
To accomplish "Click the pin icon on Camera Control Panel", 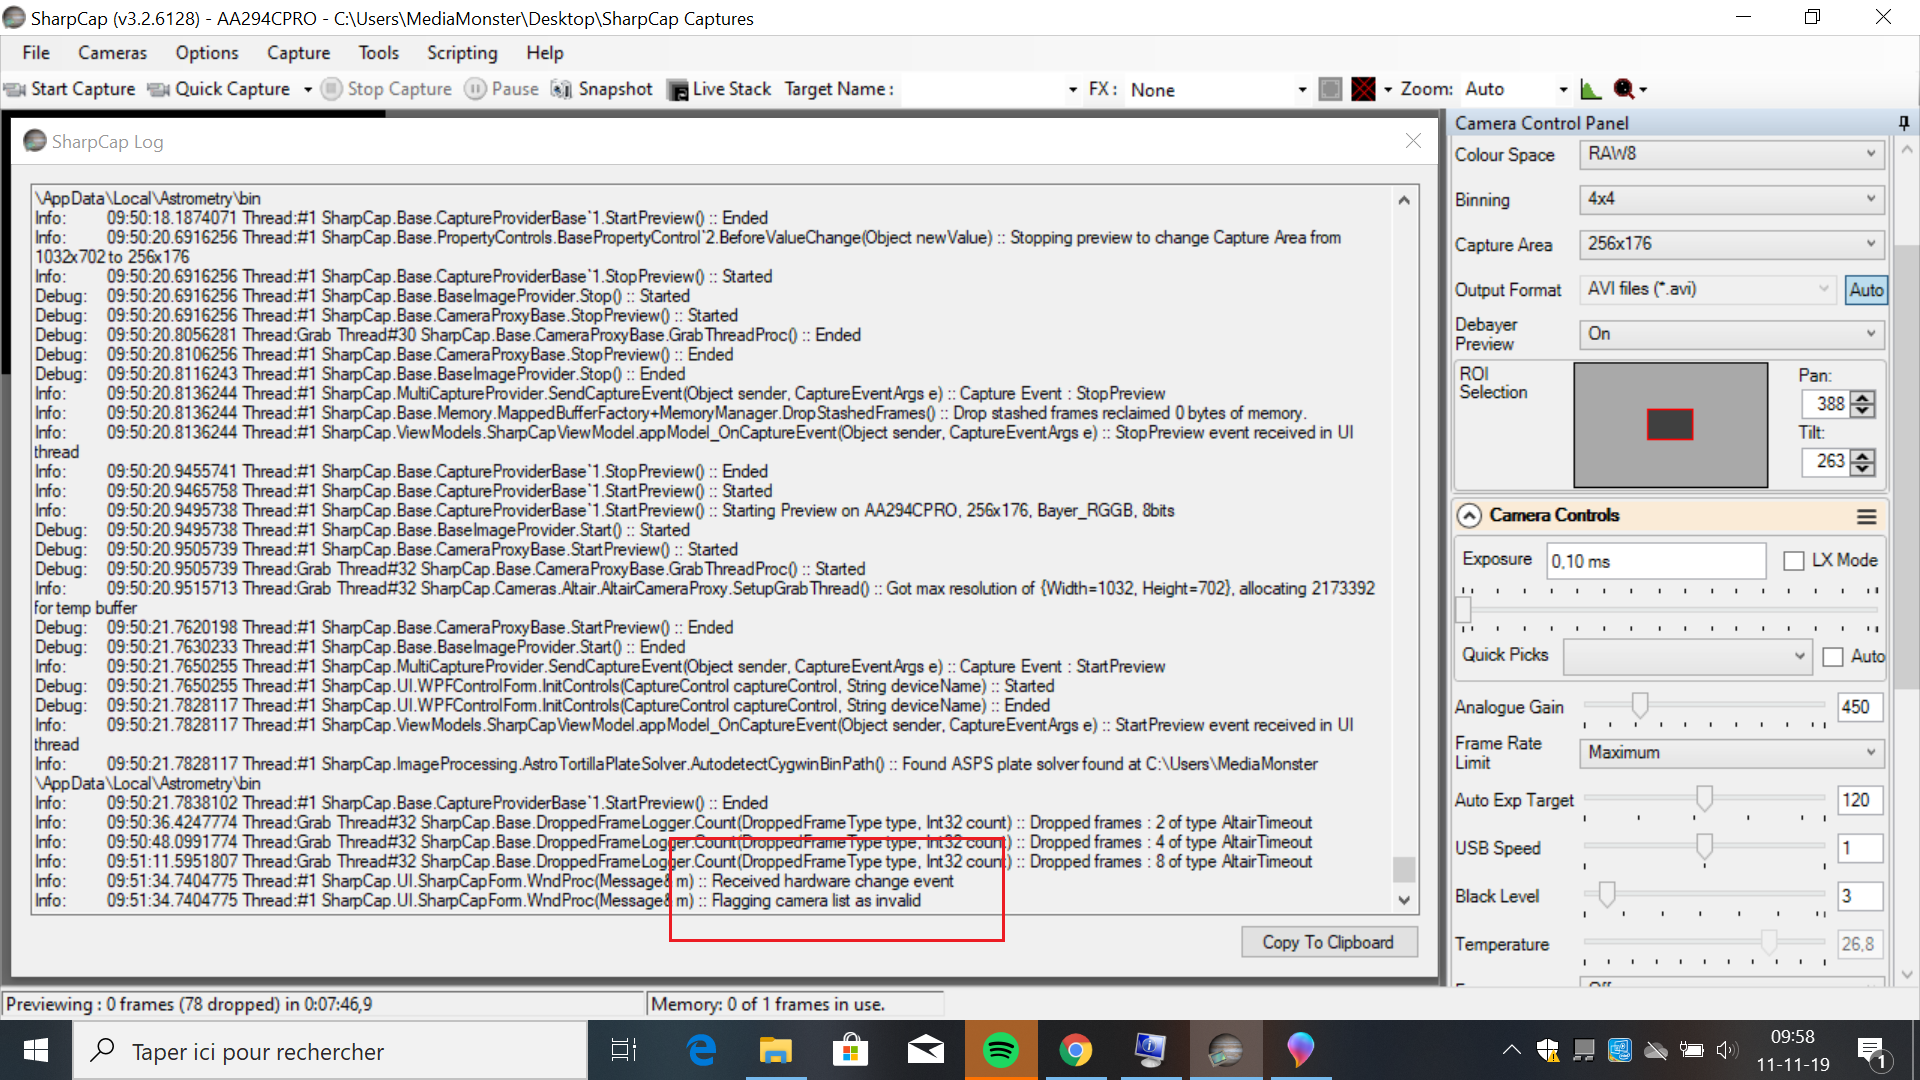I will click(1904, 123).
